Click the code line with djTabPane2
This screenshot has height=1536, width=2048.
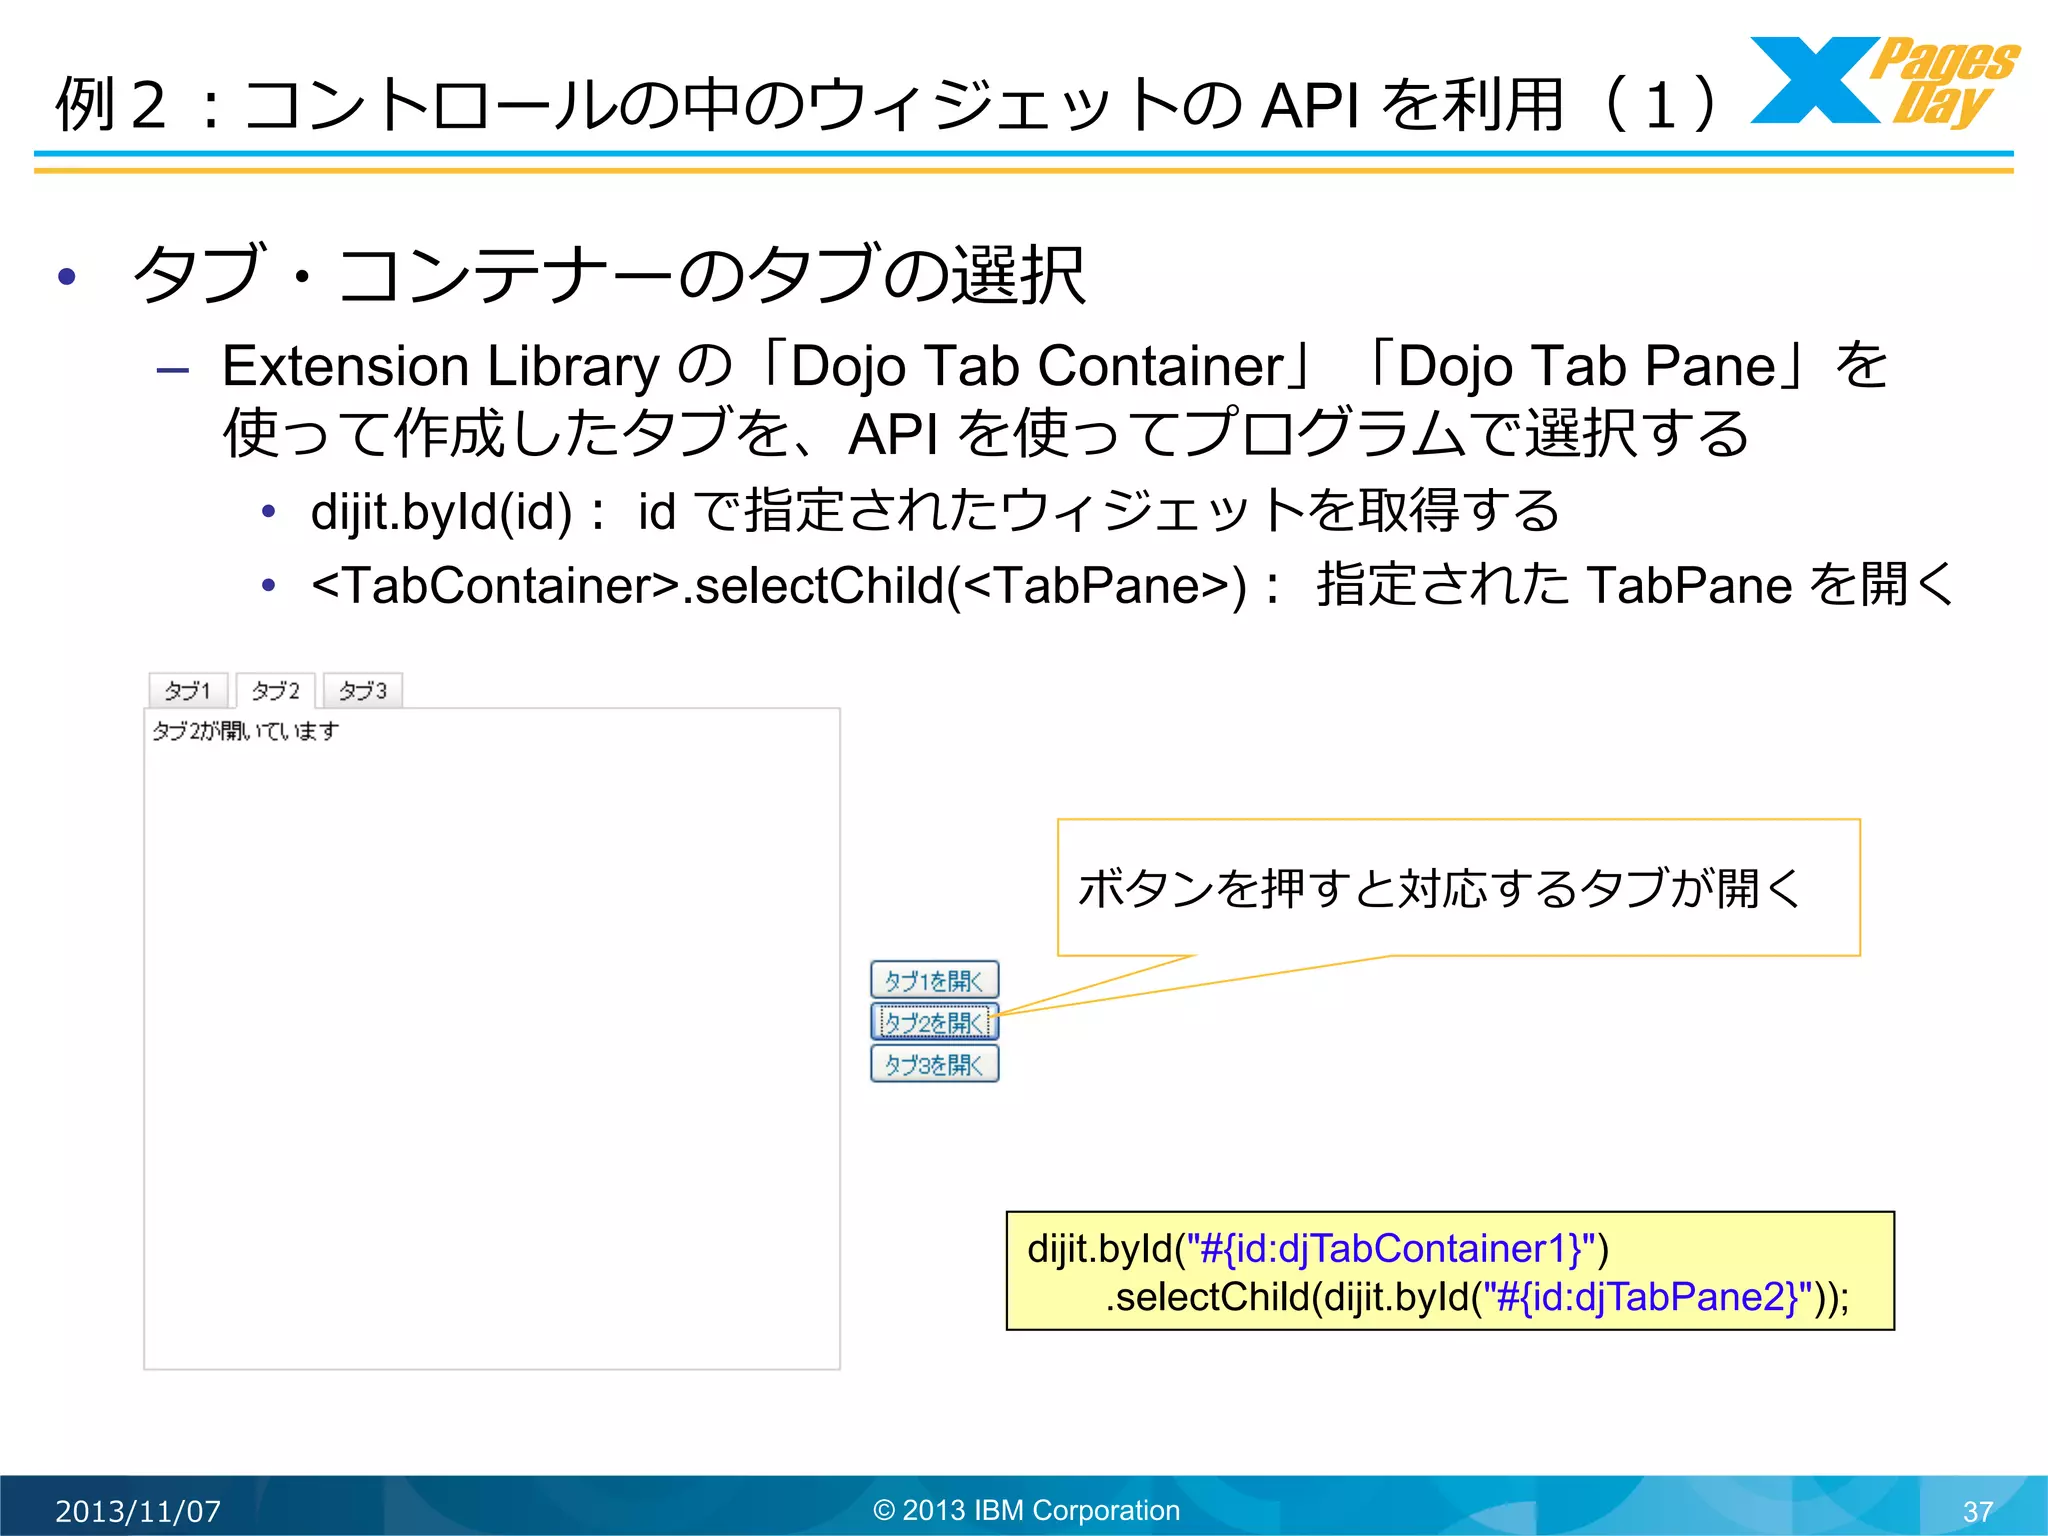click(1477, 1296)
